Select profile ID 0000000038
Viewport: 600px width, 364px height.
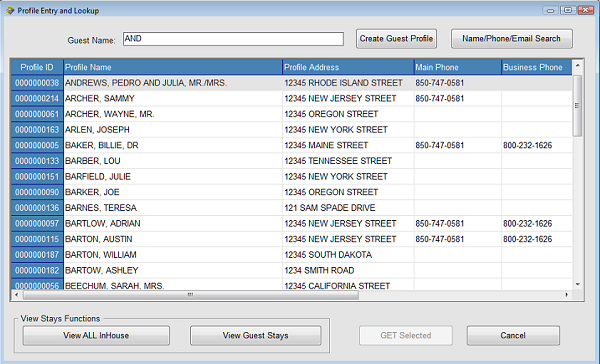[37, 83]
